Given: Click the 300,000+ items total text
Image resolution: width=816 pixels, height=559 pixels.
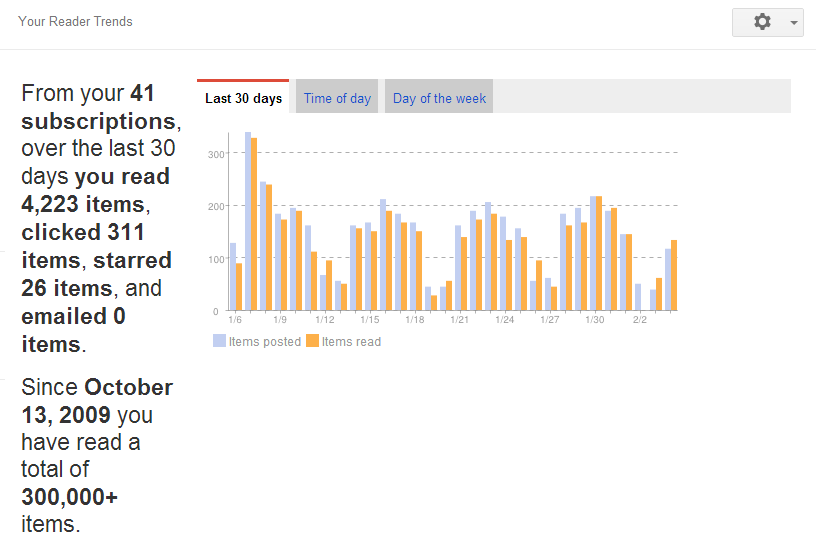Looking at the screenshot, I should [x=70, y=510].
